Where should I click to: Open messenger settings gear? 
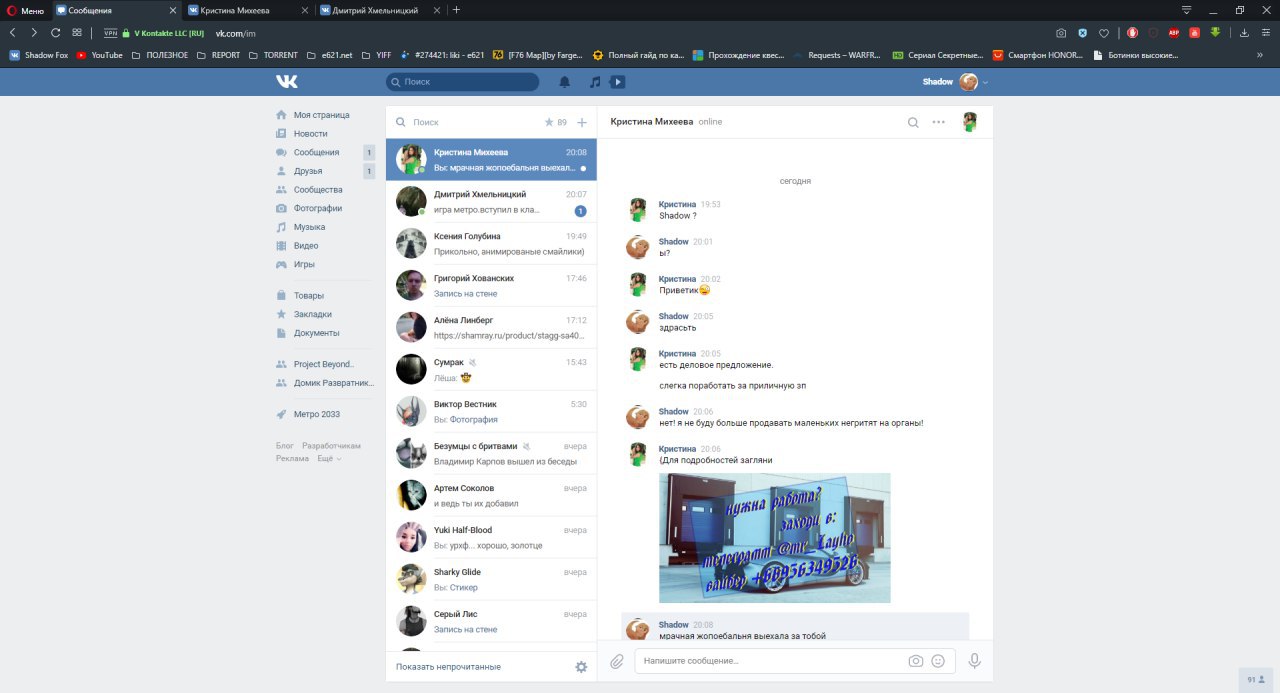(581, 667)
